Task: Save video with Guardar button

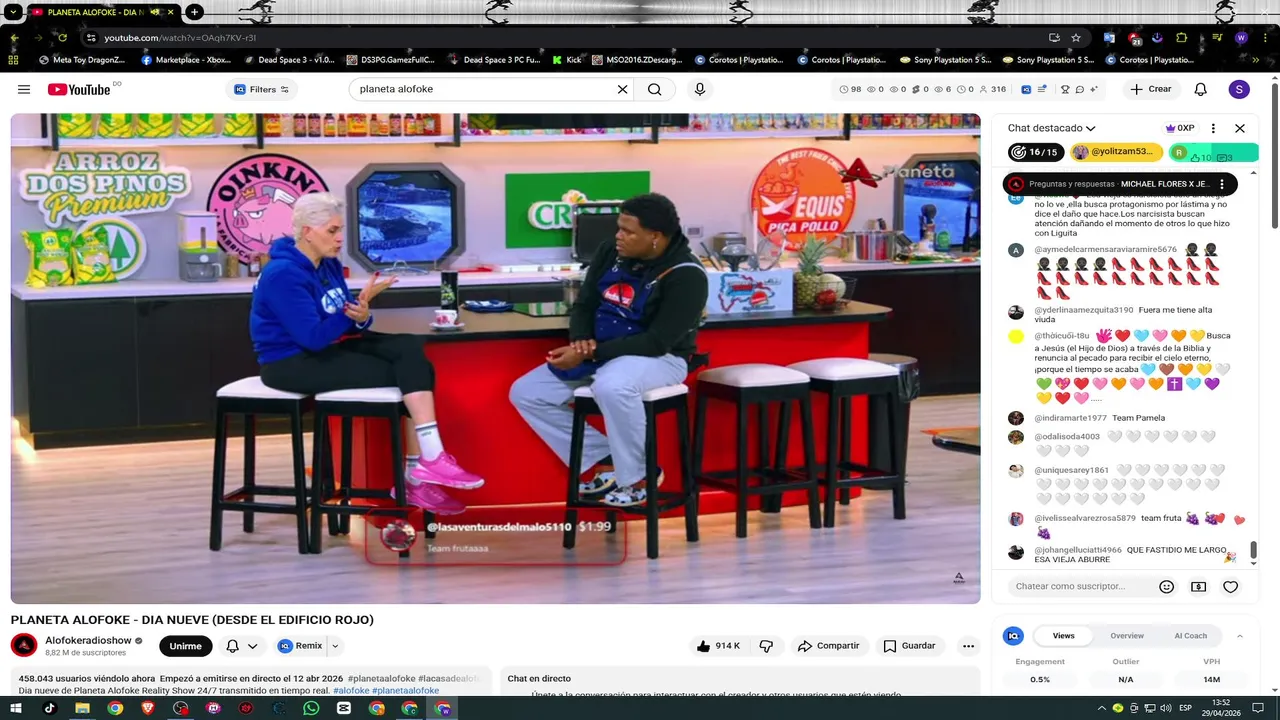Action: [909, 646]
